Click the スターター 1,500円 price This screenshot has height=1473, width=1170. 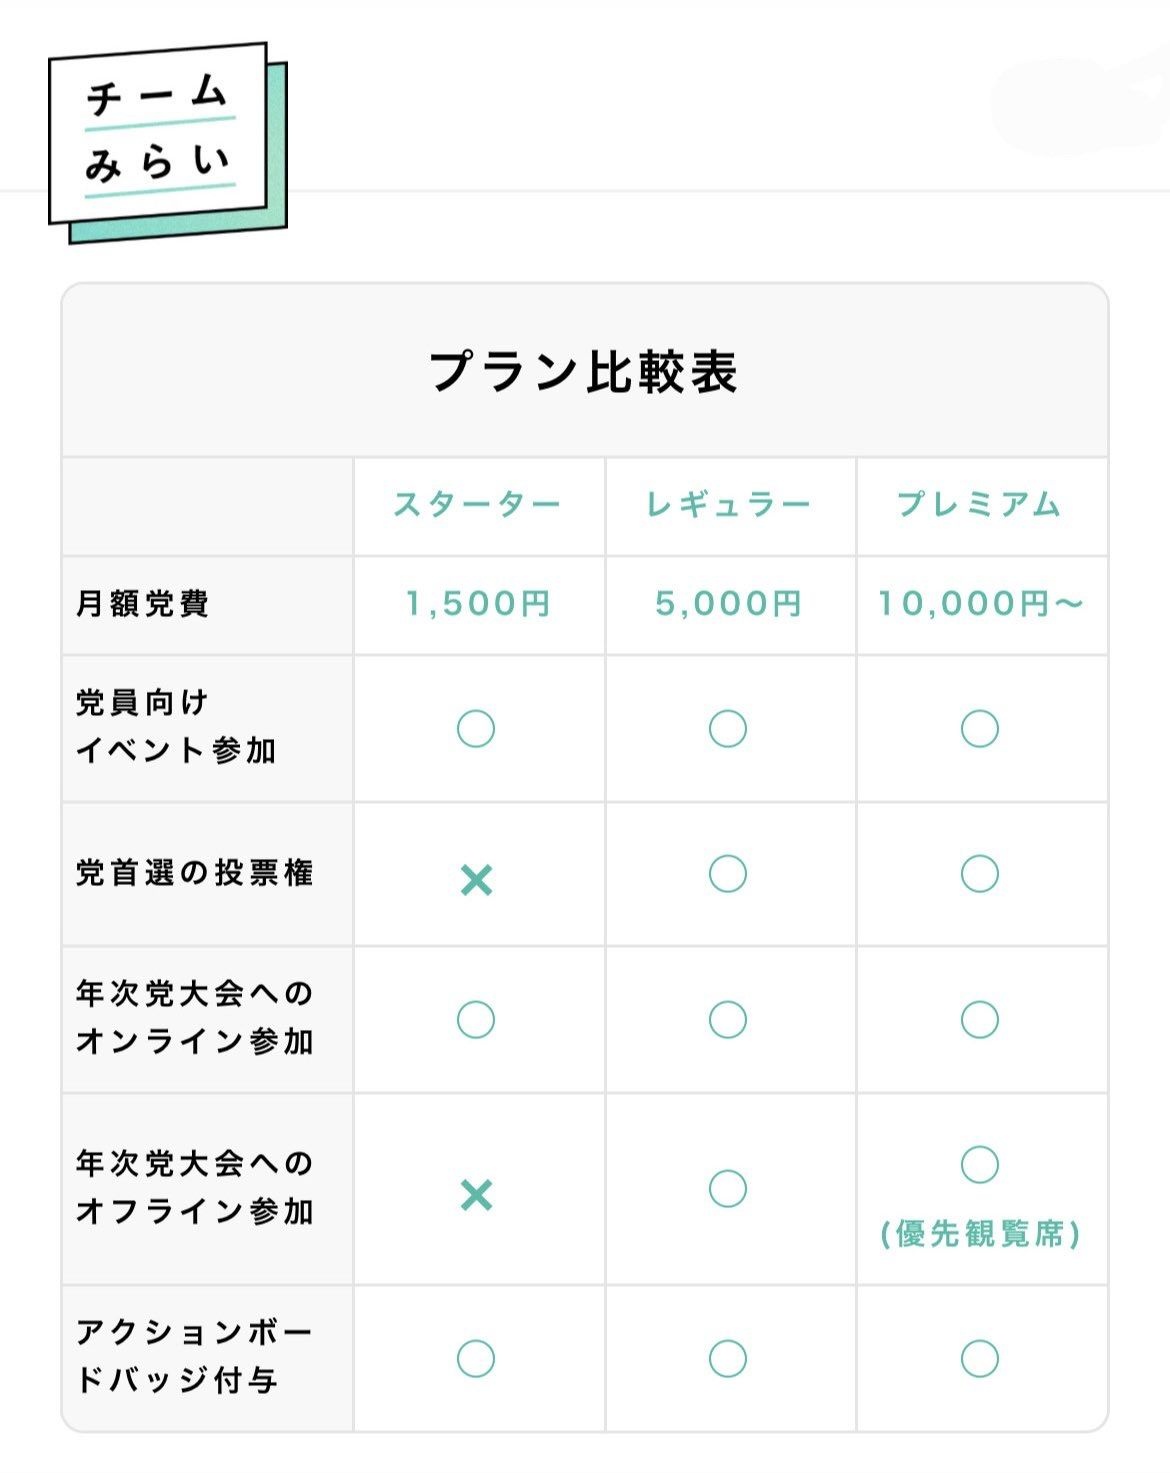point(477,604)
